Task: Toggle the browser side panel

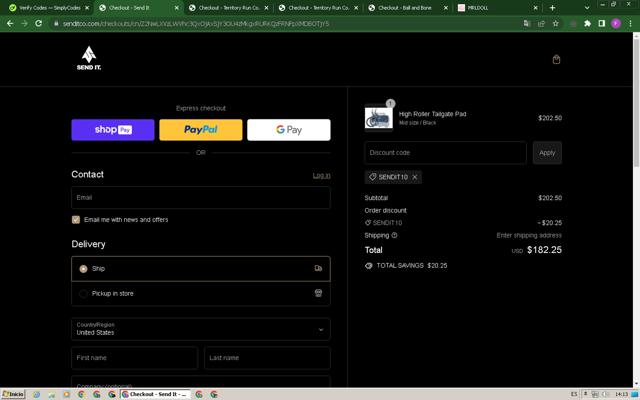Action: coord(602,24)
